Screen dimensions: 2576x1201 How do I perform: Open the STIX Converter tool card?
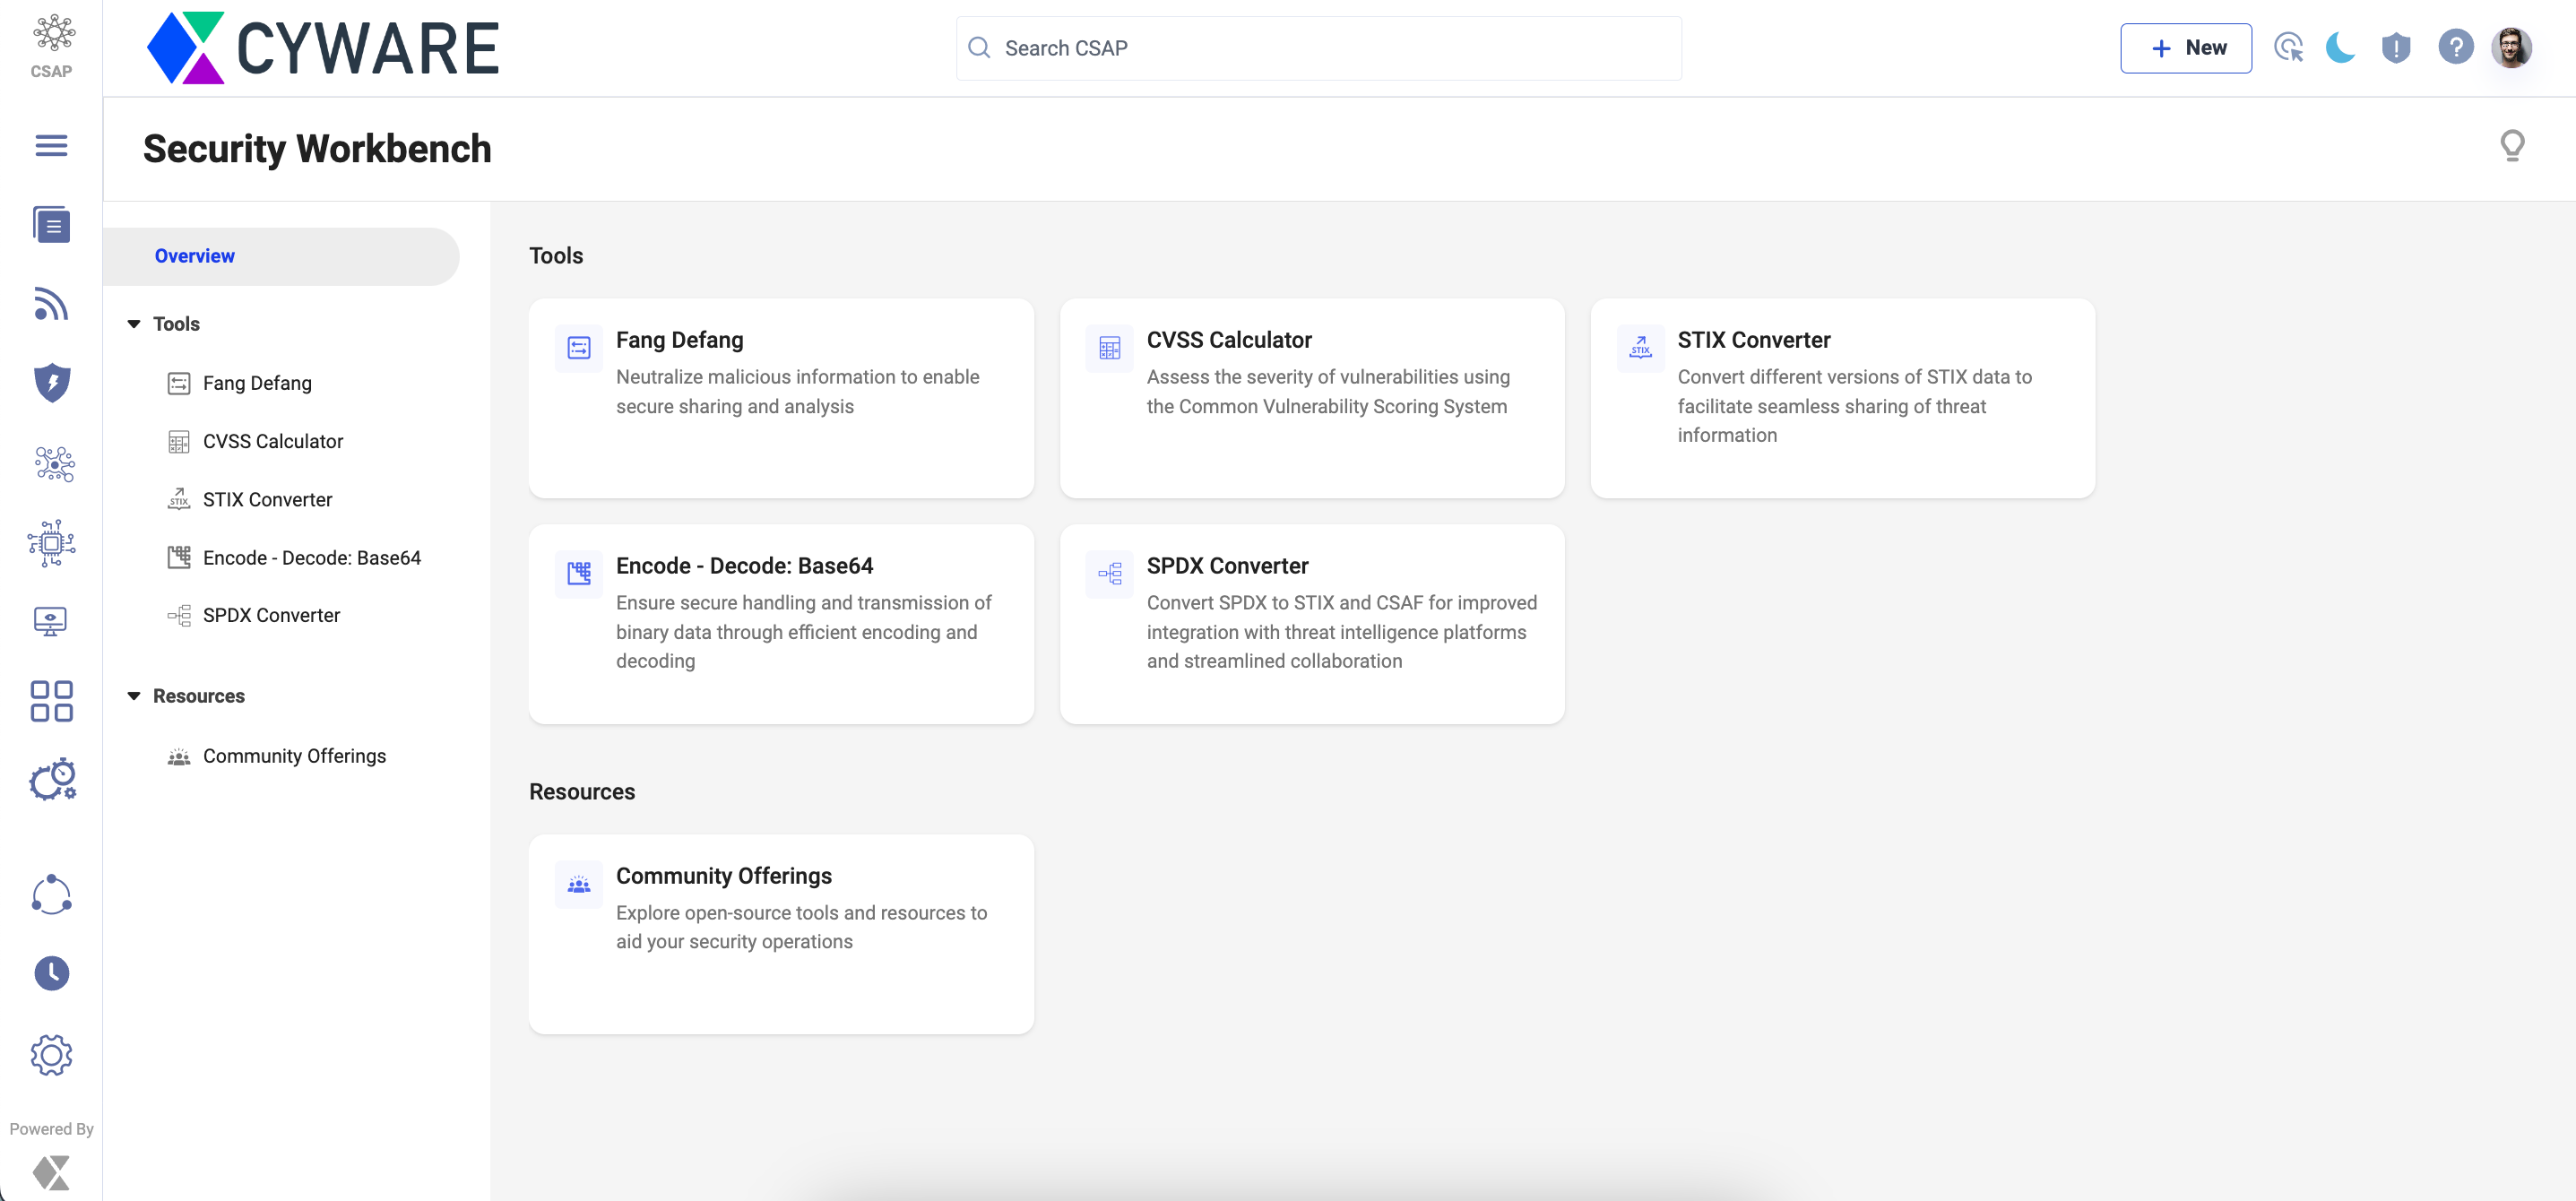pos(1841,397)
